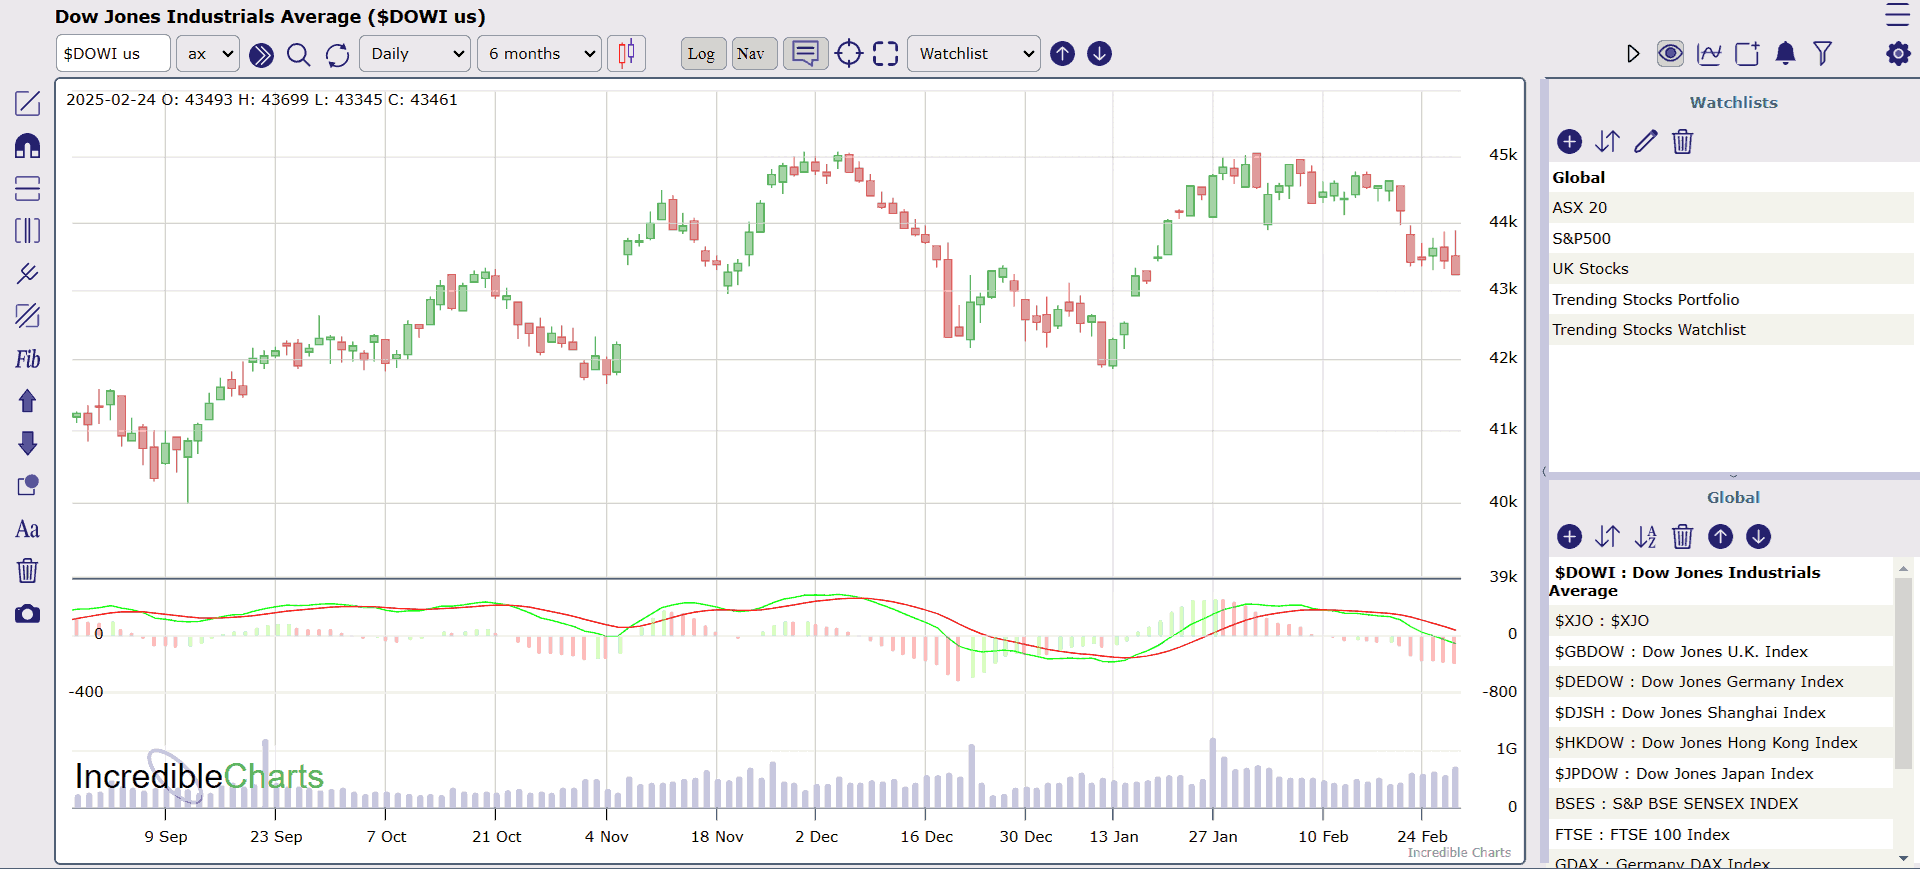Image resolution: width=1920 pixels, height=869 pixels.
Task: Select the arc drawing tool
Action: (x=28, y=146)
